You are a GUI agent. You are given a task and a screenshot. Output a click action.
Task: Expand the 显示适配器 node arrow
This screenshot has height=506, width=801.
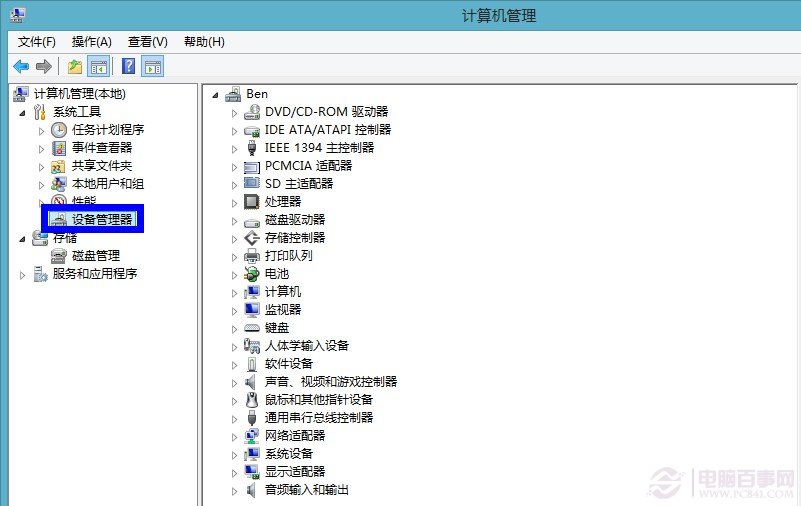(235, 472)
